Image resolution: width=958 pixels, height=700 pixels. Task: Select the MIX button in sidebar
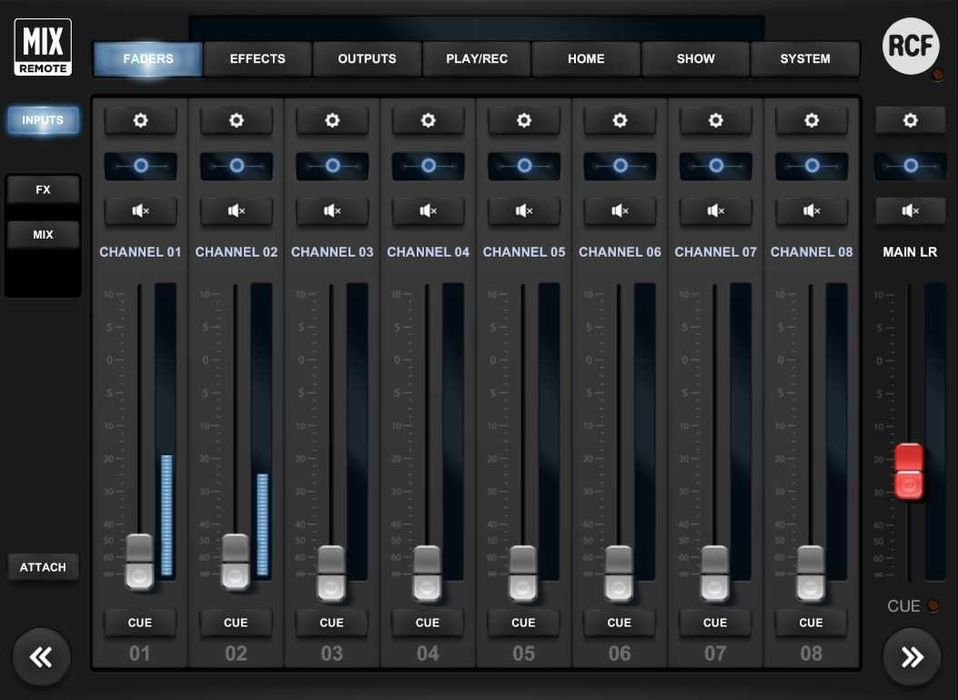43,235
